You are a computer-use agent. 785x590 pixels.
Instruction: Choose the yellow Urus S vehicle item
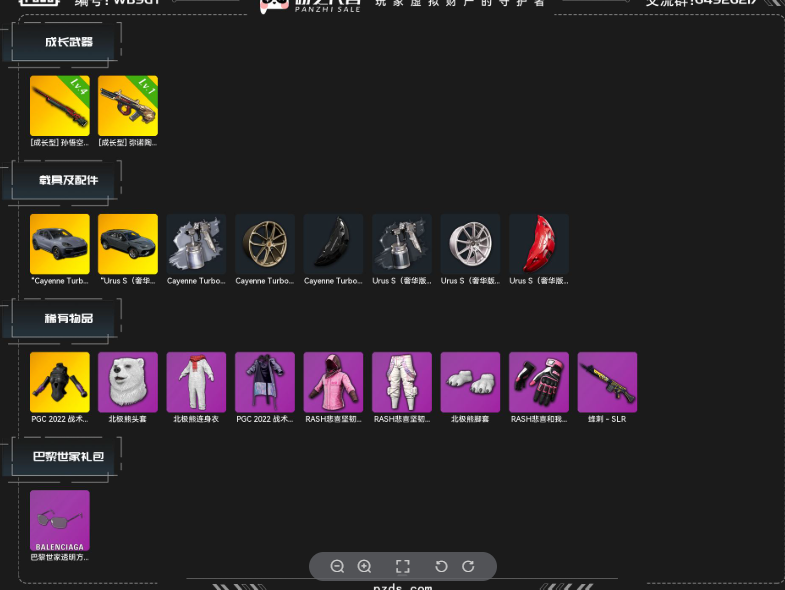(128, 244)
